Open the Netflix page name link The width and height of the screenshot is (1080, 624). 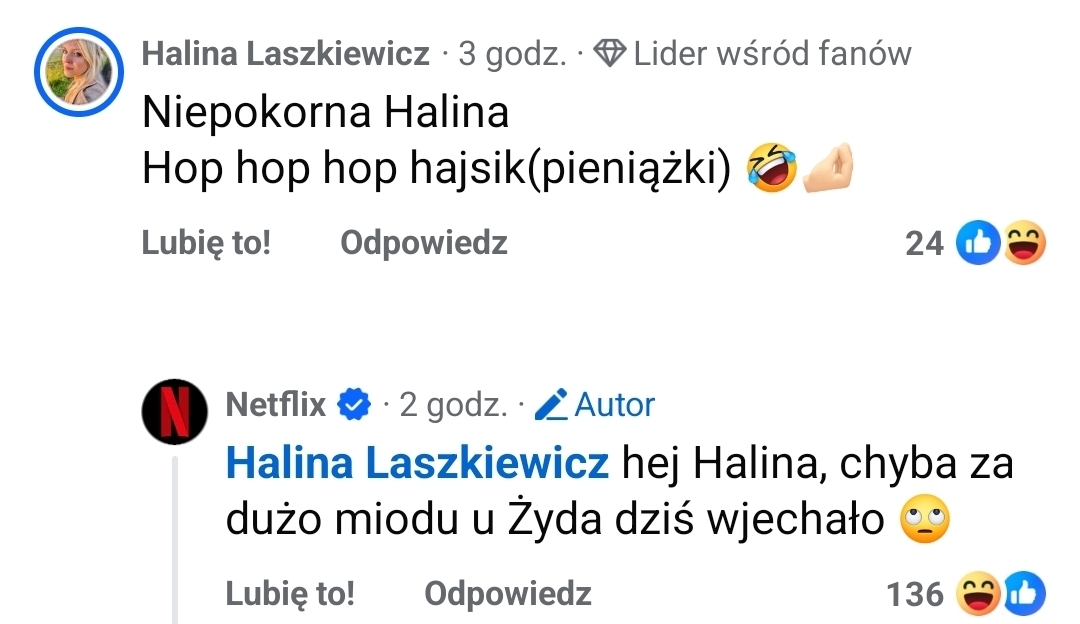click(x=276, y=405)
